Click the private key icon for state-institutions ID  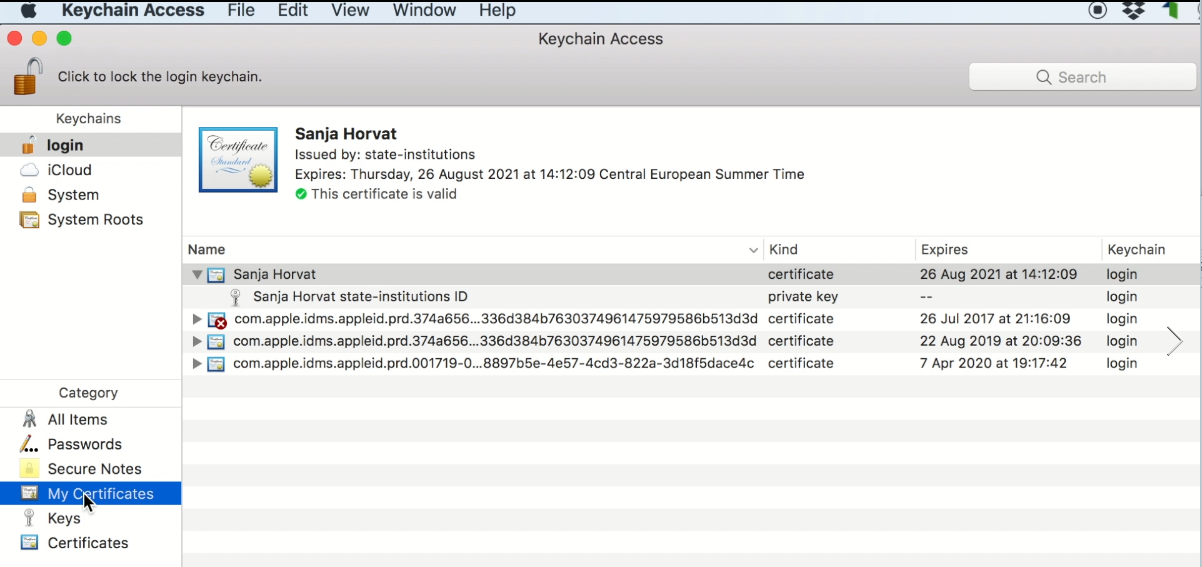(236, 297)
